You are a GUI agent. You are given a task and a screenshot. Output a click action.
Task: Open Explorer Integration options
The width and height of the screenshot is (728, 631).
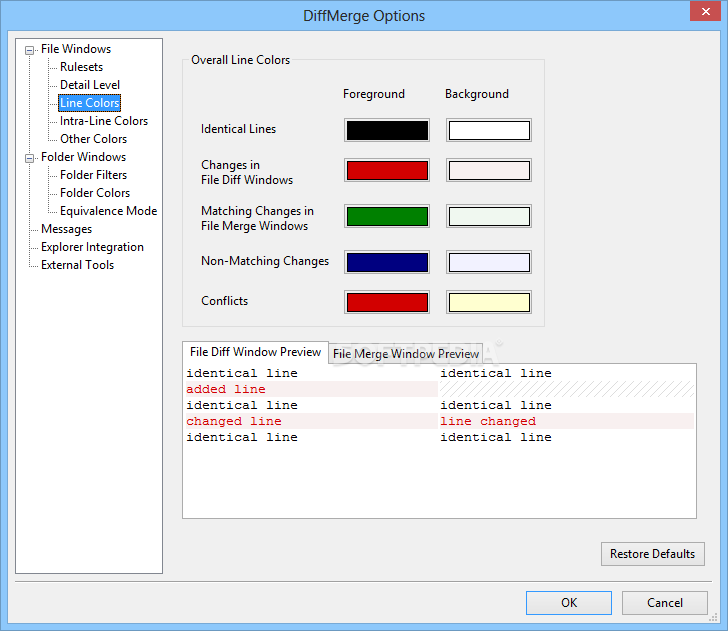tap(92, 247)
